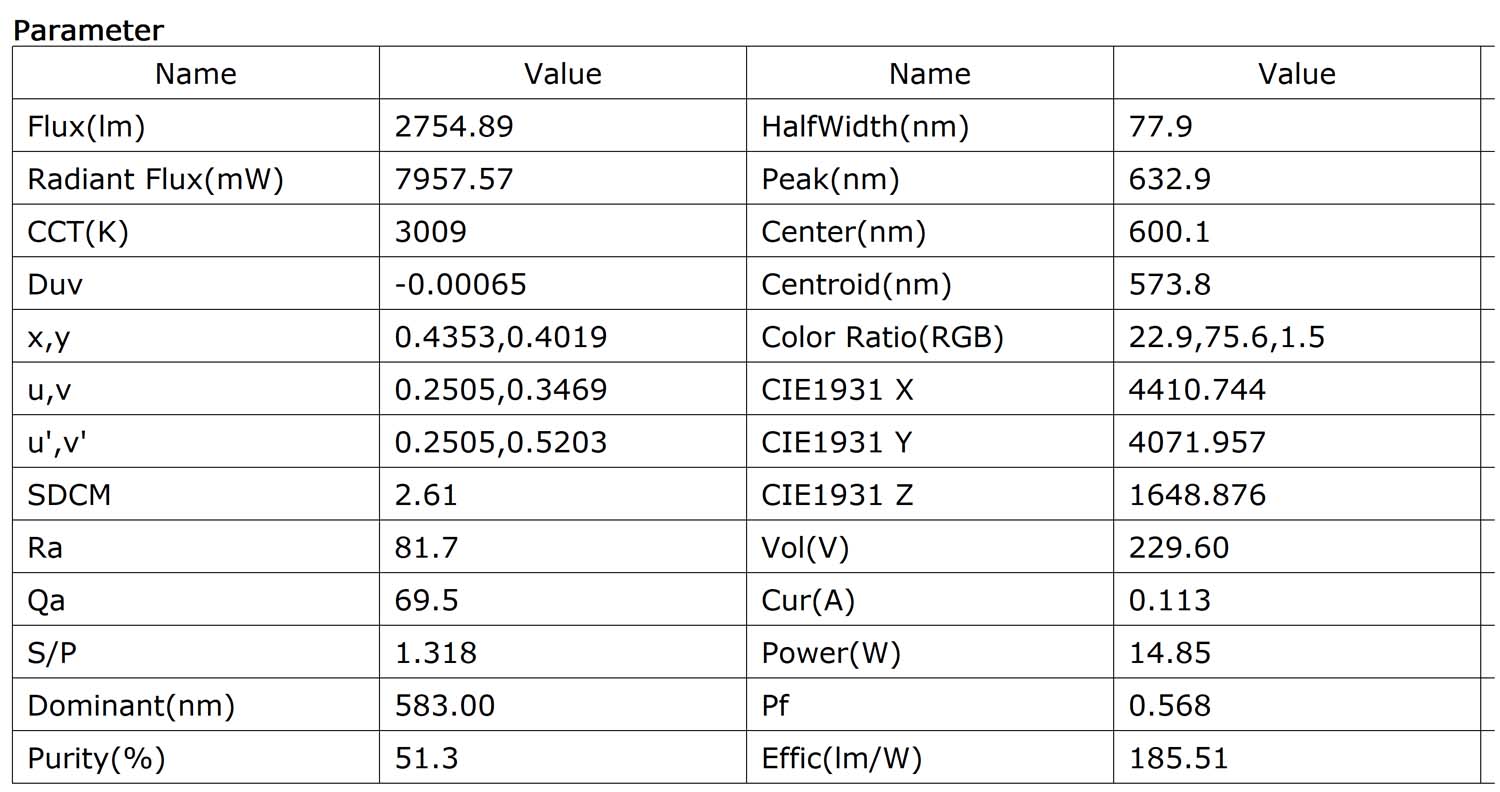Click the Parameter heading above the table
This screenshot has height=792, width=1500.
coord(88,30)
